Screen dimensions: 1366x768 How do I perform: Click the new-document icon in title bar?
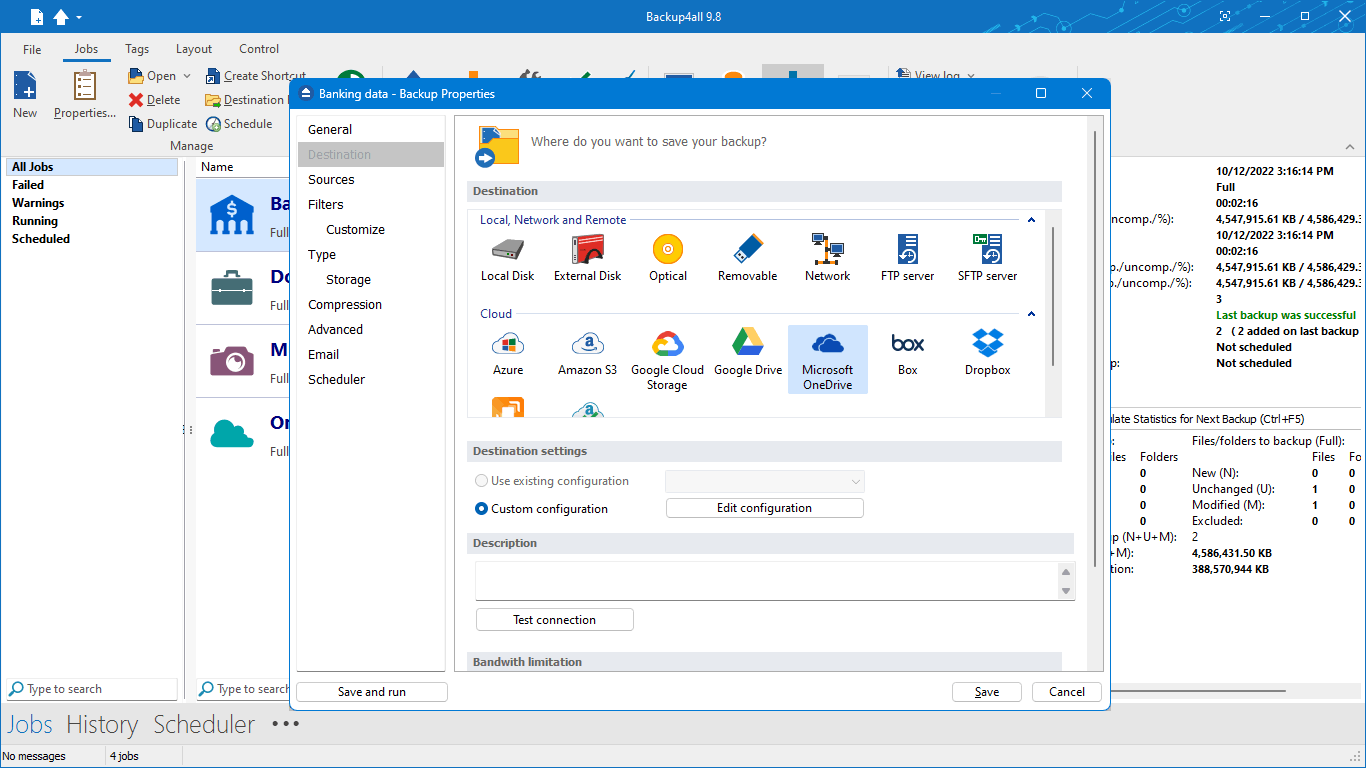click(37, 16)
